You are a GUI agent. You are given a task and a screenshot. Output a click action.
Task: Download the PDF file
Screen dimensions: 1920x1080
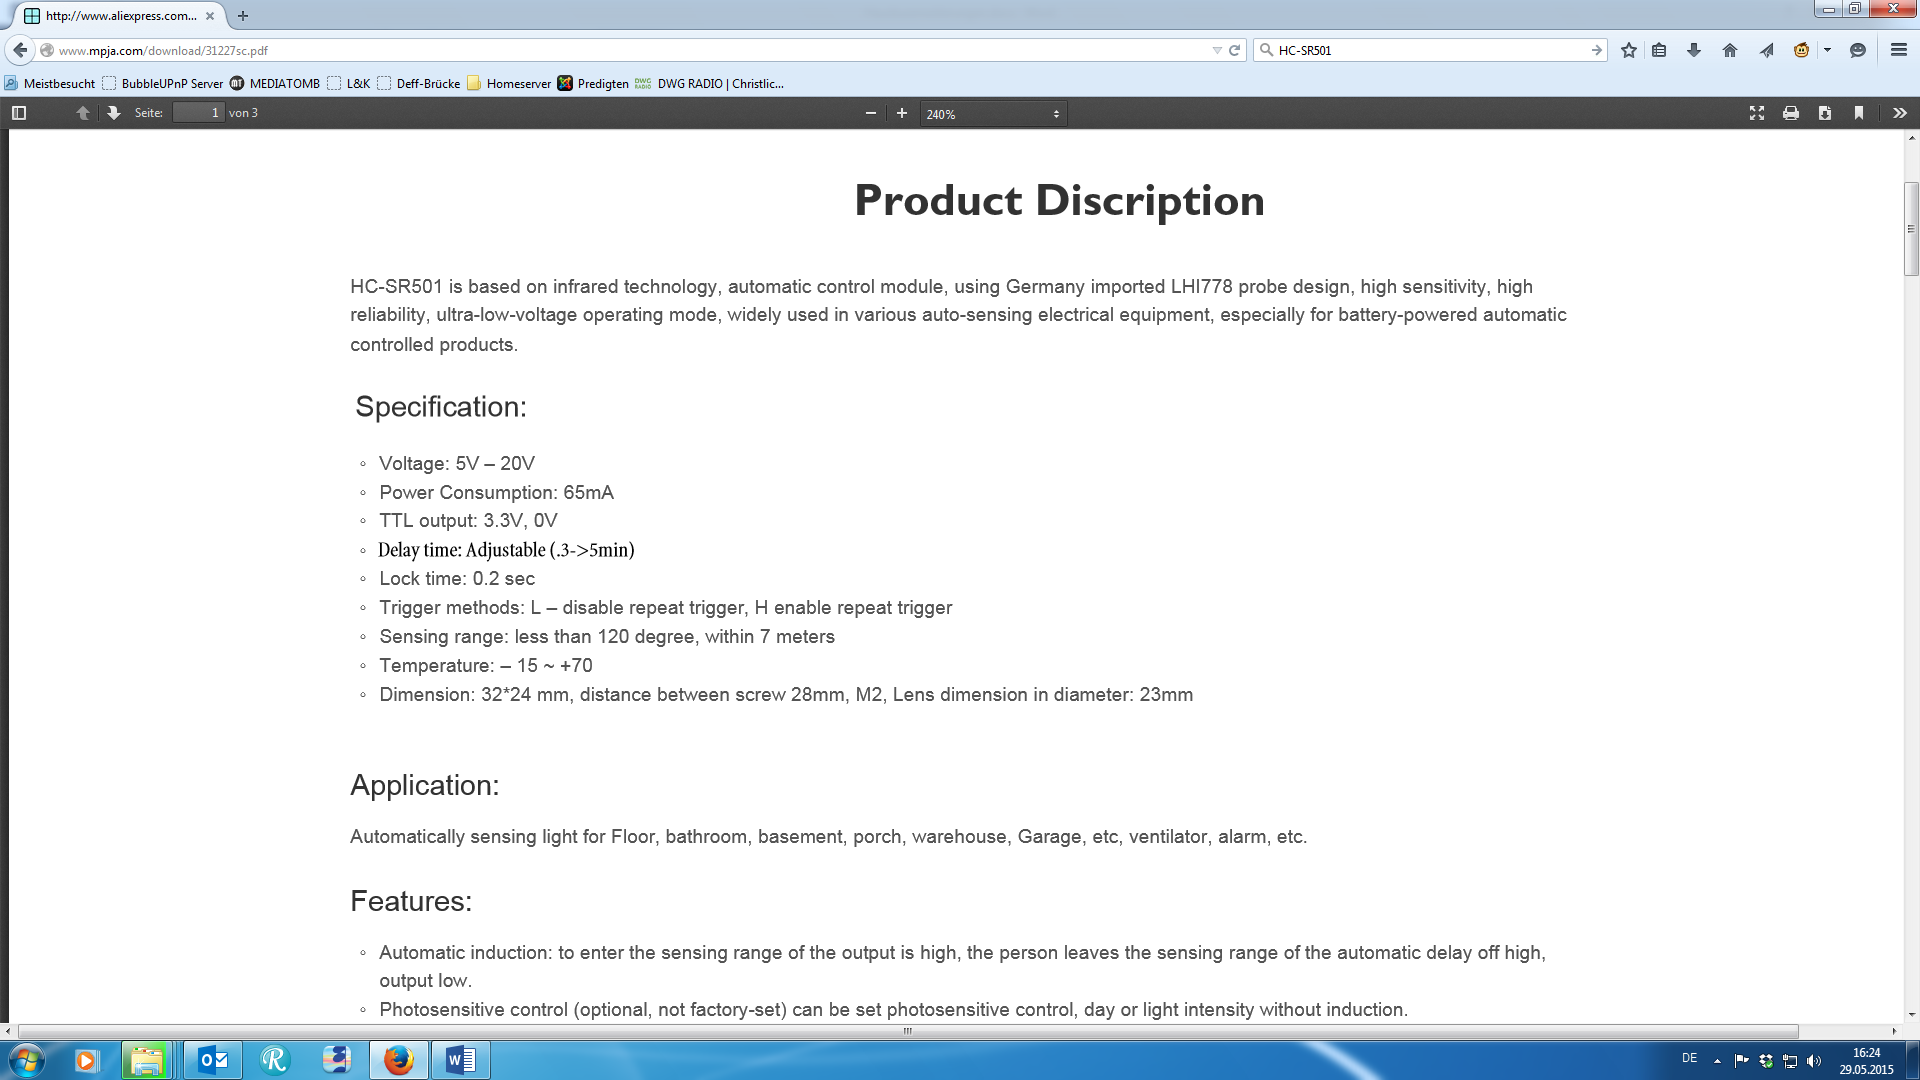click(x=1825, y=113)
